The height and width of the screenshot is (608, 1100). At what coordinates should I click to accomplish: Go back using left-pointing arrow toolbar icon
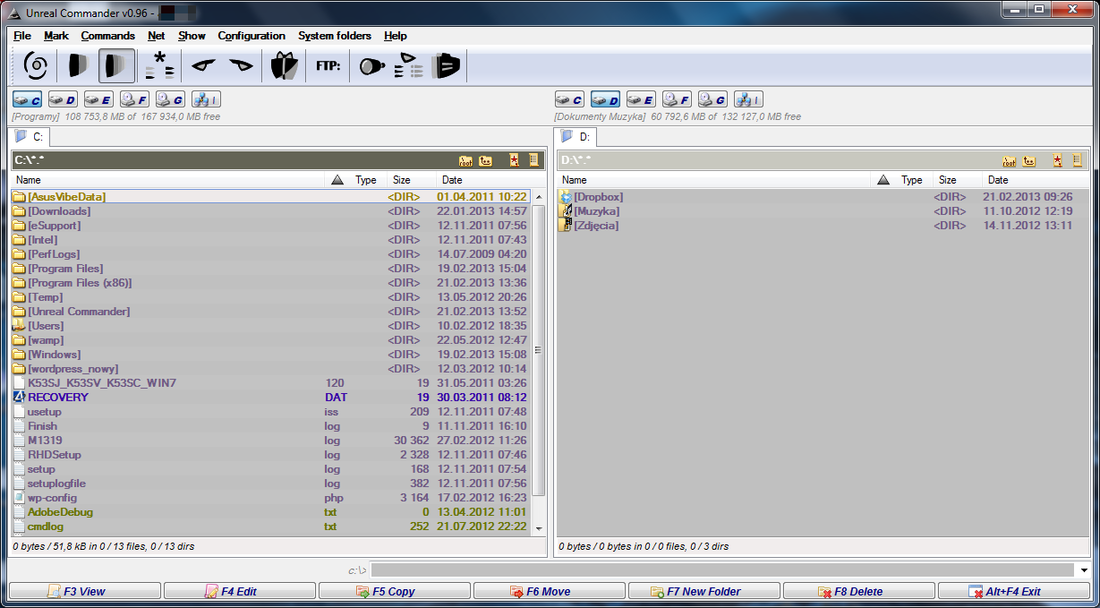pyautogui.click(x=203, y=66)
